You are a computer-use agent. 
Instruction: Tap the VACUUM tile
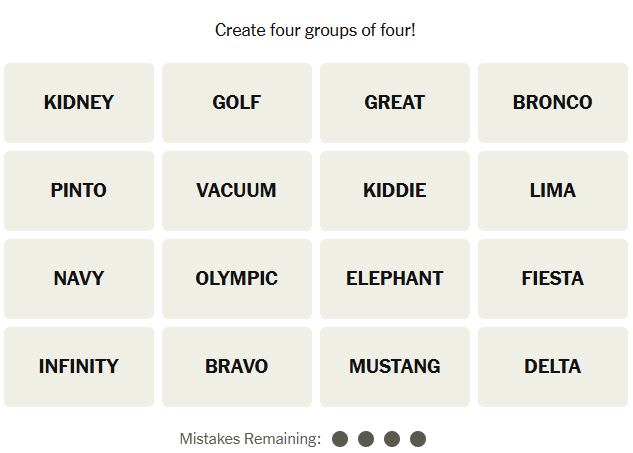click(x=237, y=190)
